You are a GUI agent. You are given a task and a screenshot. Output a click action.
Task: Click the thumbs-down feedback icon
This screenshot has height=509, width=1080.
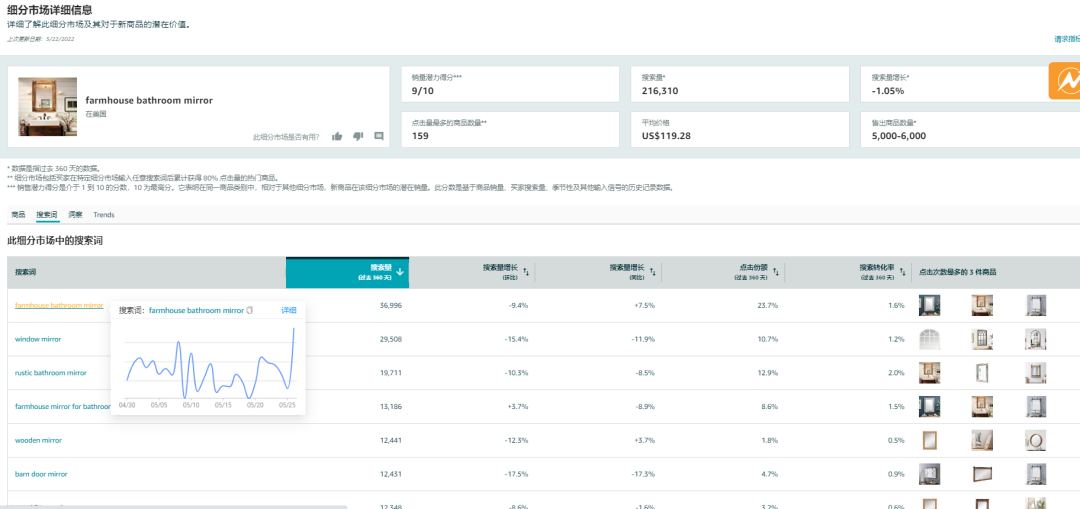tap(358, 137)
